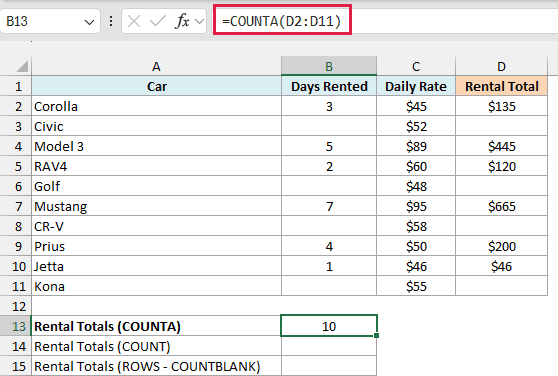Open the Name Box dropdown arrow
This screenshot has height=376, width=558.
click(x=89, y=22)
